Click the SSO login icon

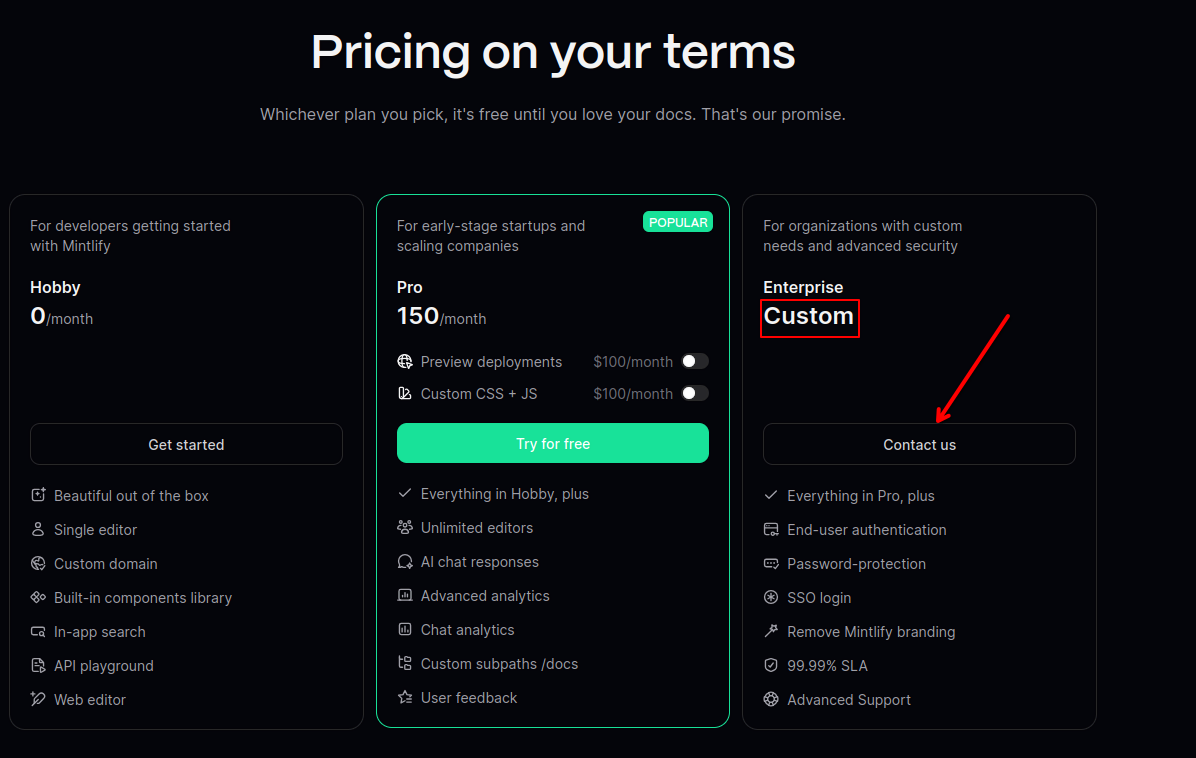coord(771,597)
